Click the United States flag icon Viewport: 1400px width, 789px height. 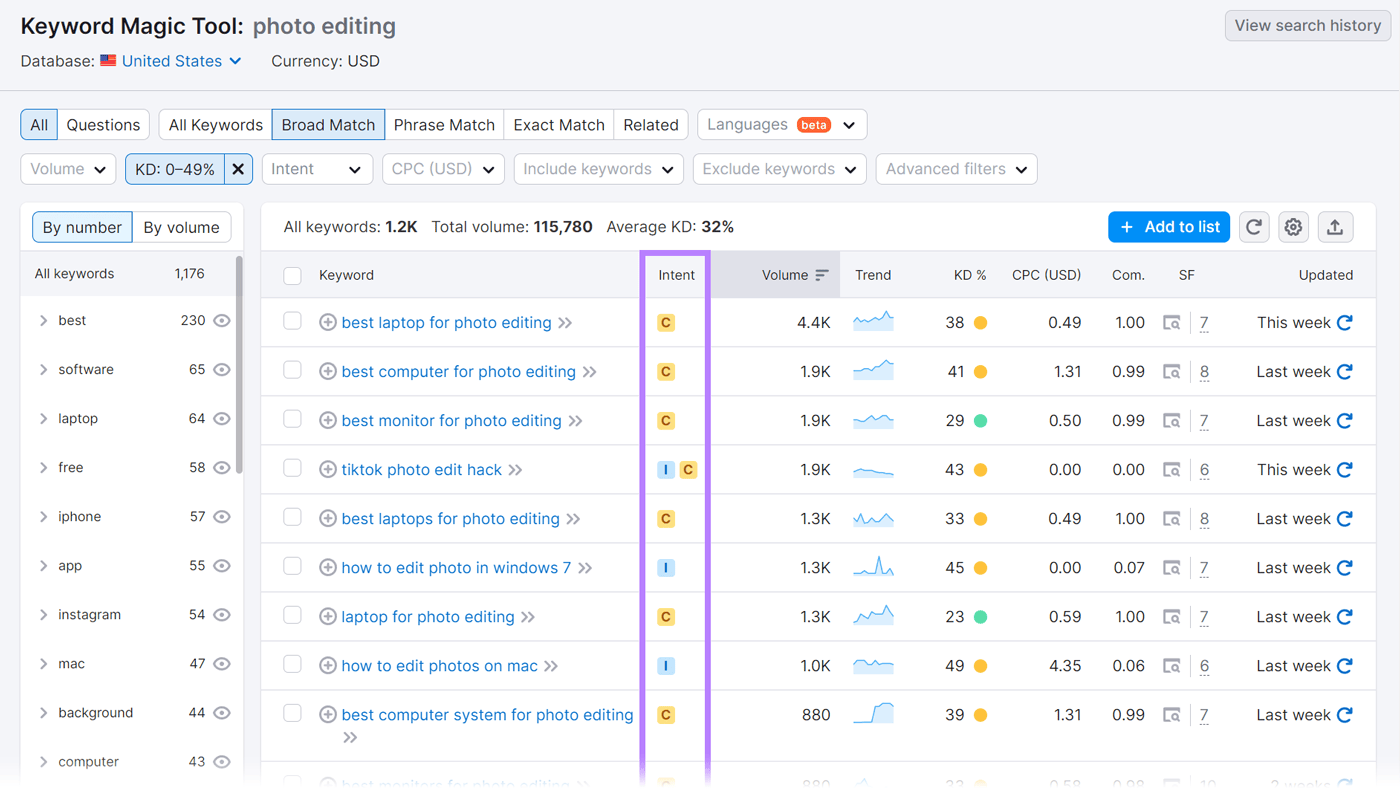coord(107,60)
